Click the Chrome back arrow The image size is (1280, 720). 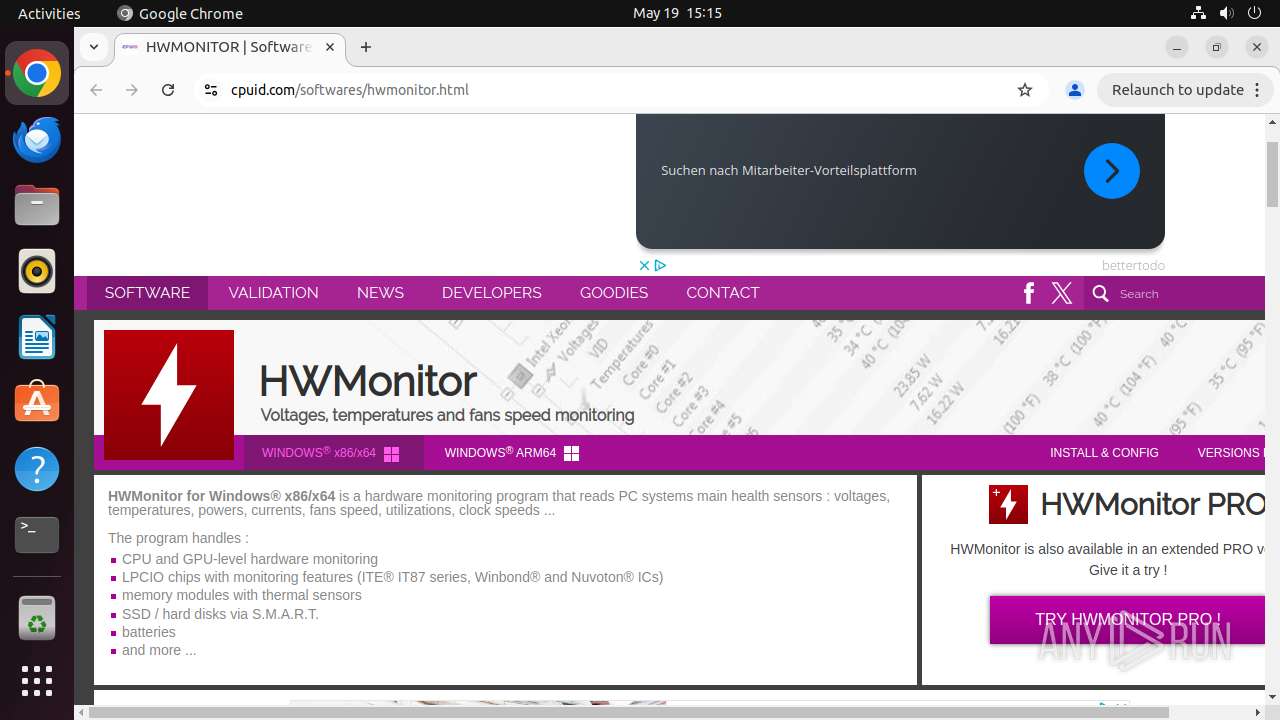(x=96, y=90)
